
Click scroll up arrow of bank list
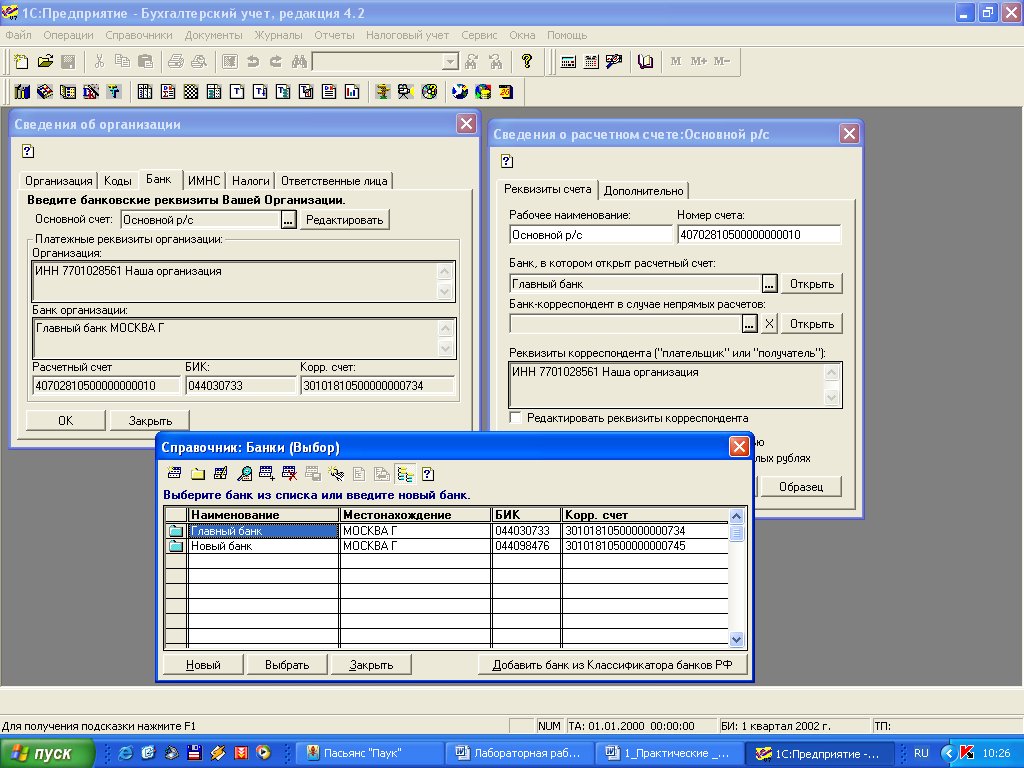click(736, 517)
